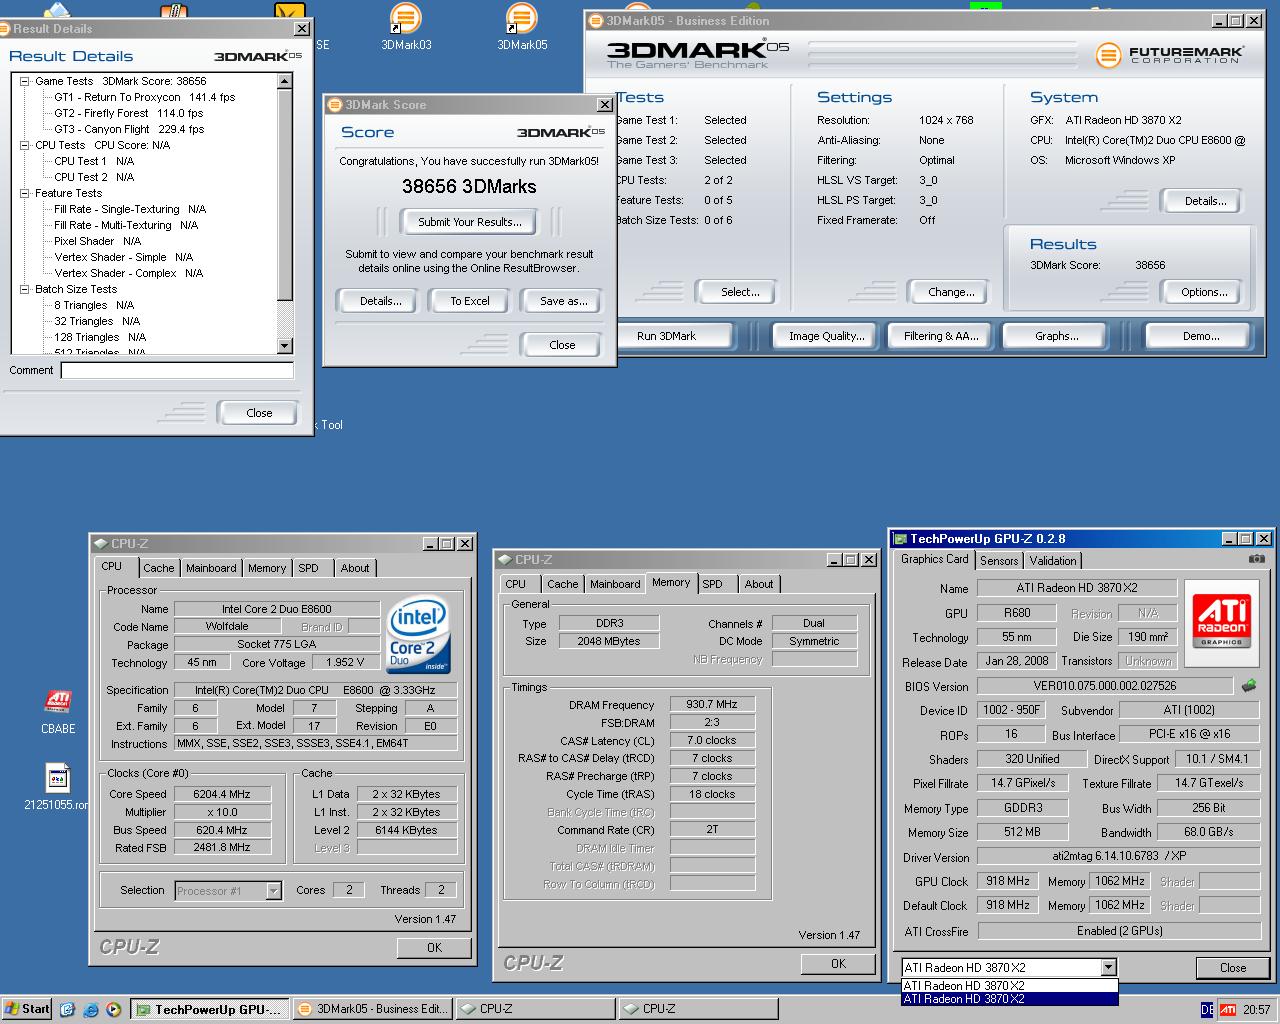Click the Close button in GPU-Z
The image size is (1280, 1024).
point(1233,967)
